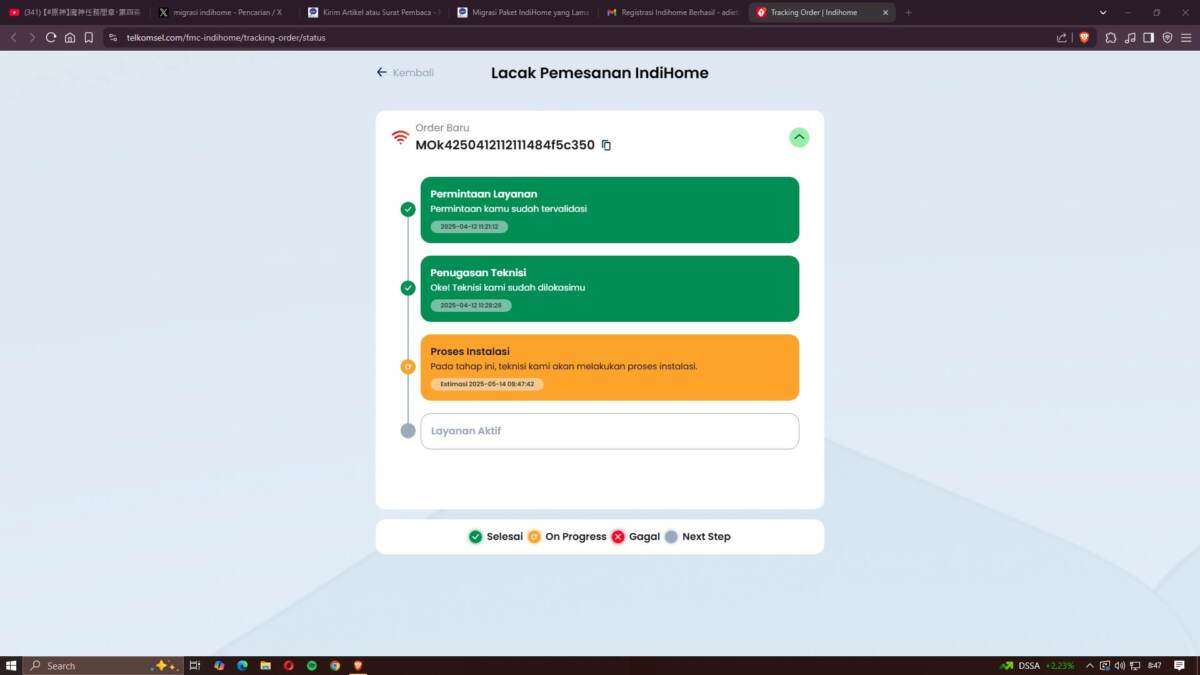This screenshot has height=675, width=1200.
Task: Select the Layanan Aktif step box
Action: (610, 431)
